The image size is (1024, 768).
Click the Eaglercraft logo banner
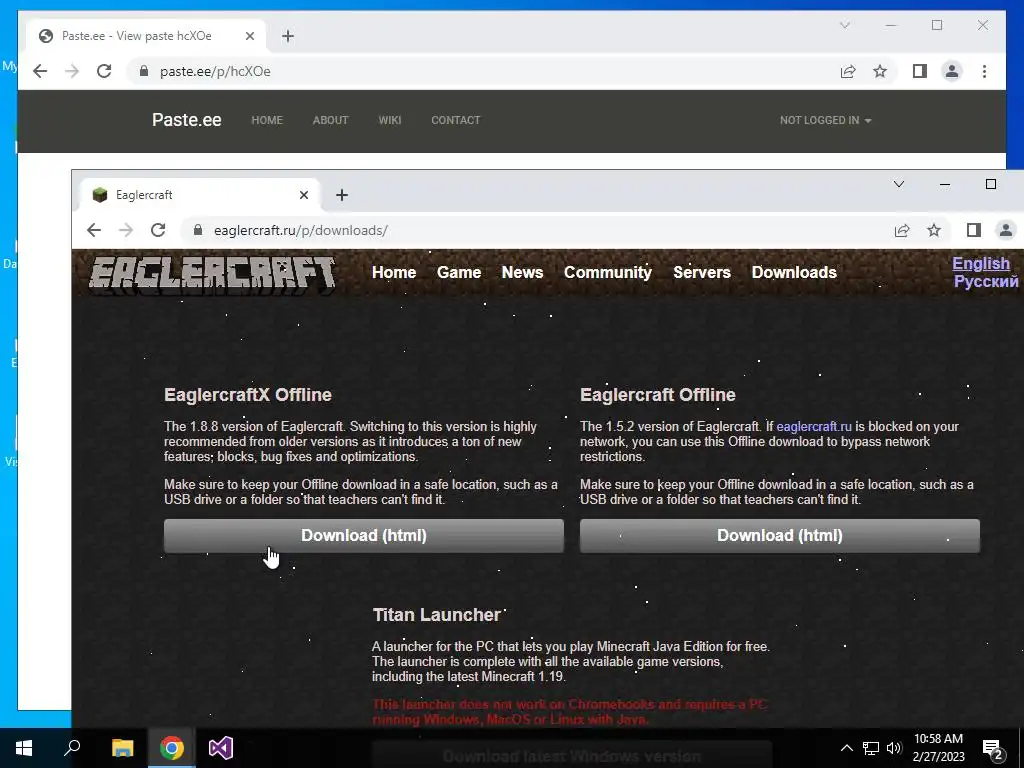[x=212, y=272]
